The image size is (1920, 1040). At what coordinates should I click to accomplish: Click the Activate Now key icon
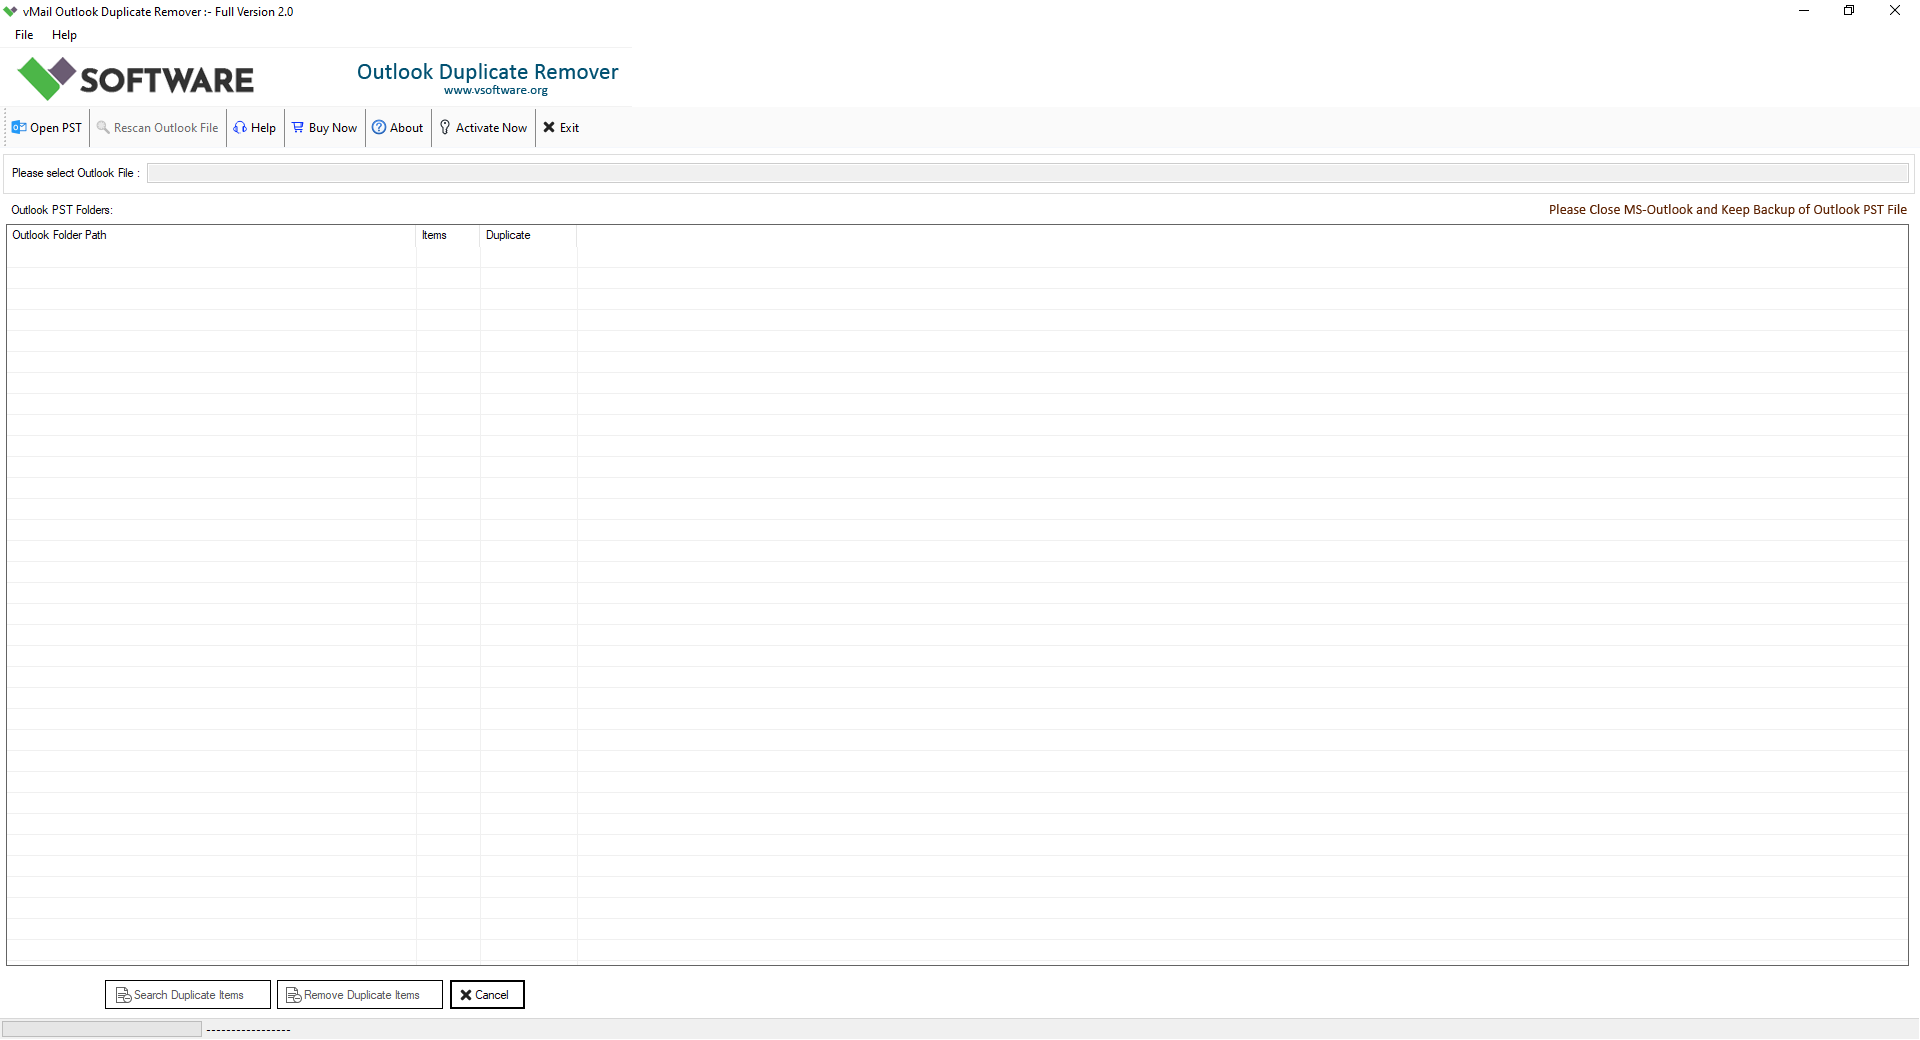click(445, 127)
